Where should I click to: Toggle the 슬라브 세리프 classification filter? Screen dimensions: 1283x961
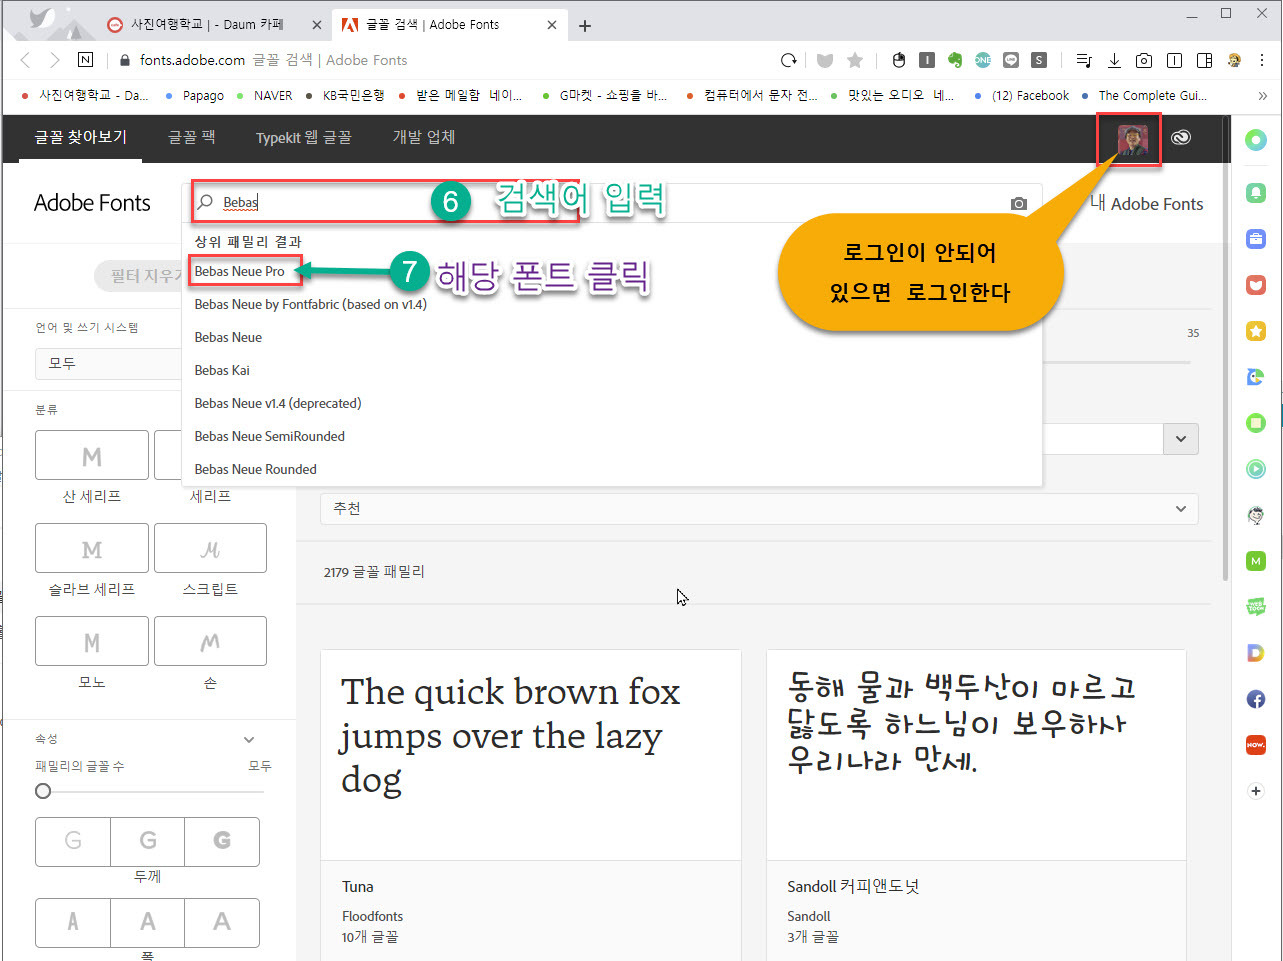(x=92, y=548)
